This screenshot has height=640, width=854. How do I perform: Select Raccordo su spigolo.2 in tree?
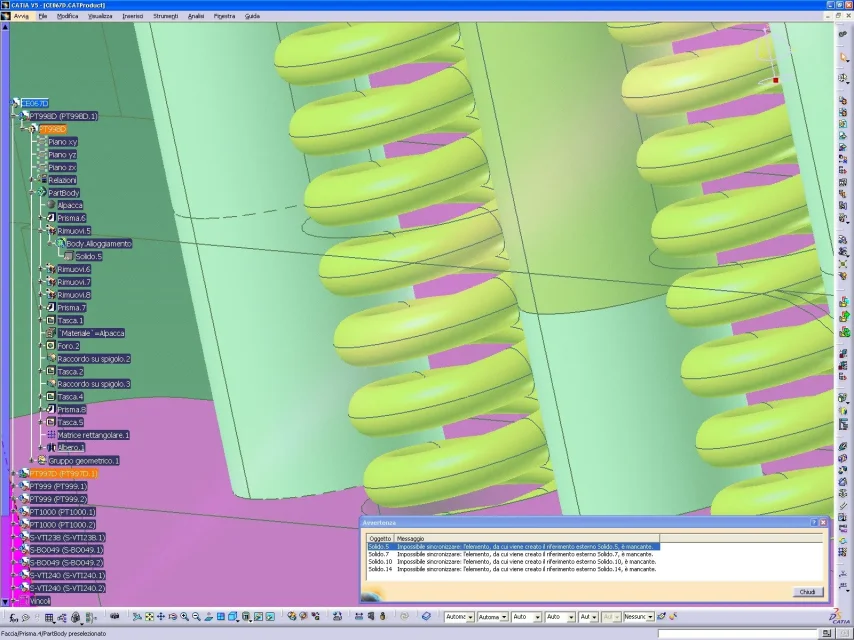[x=94, y=359]
